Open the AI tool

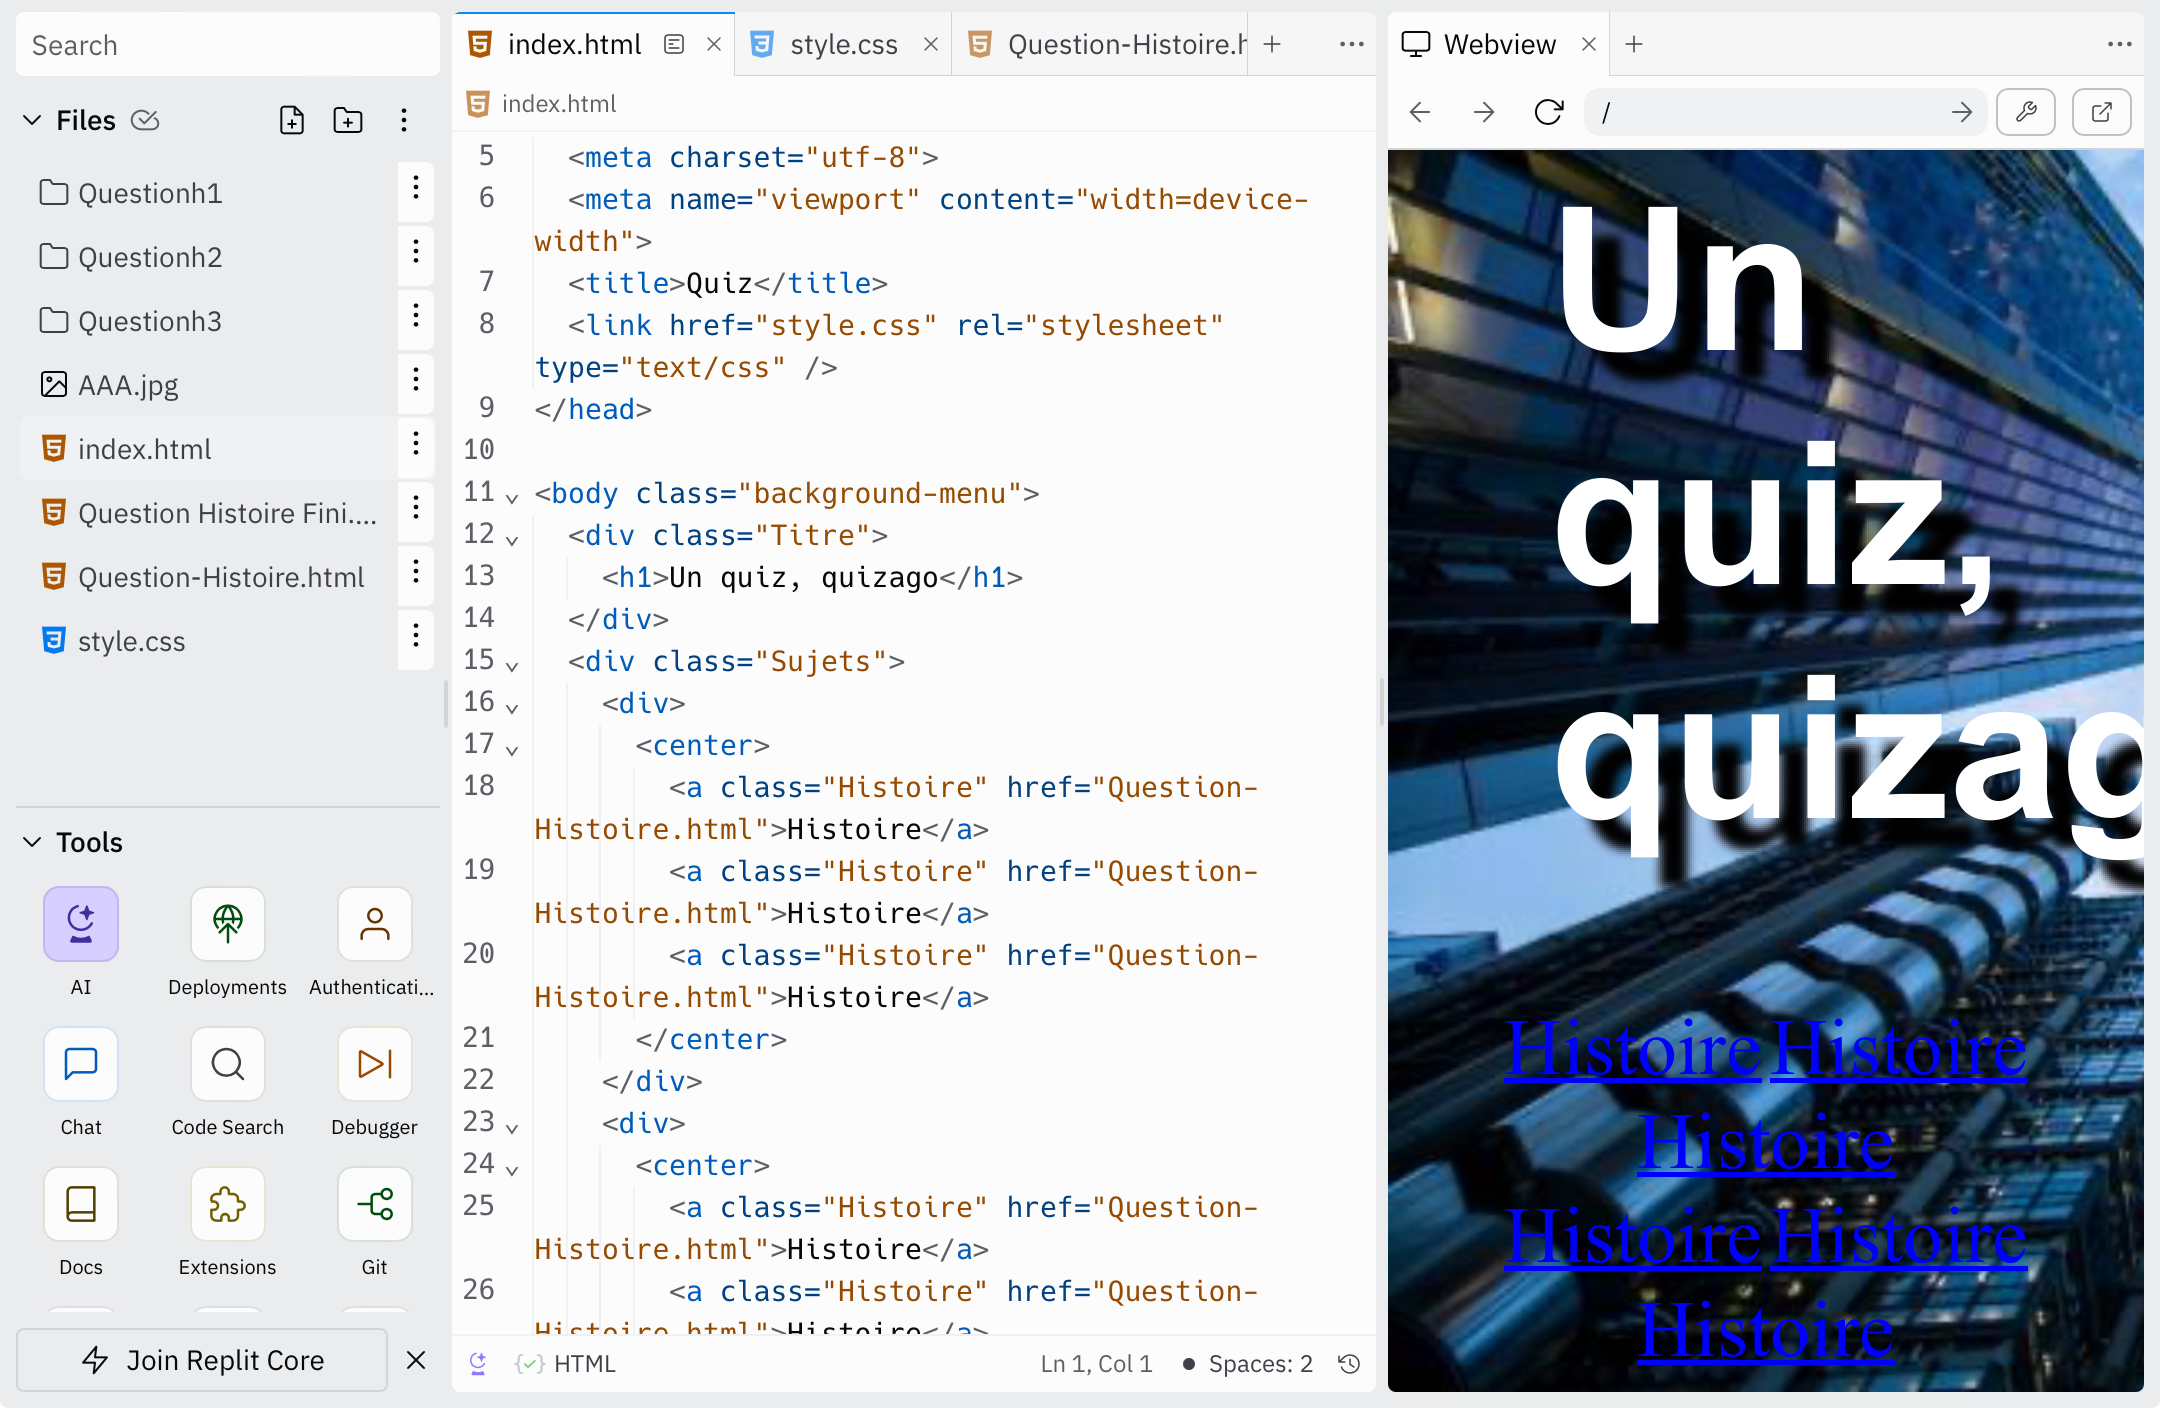click(x=81, y=924)
